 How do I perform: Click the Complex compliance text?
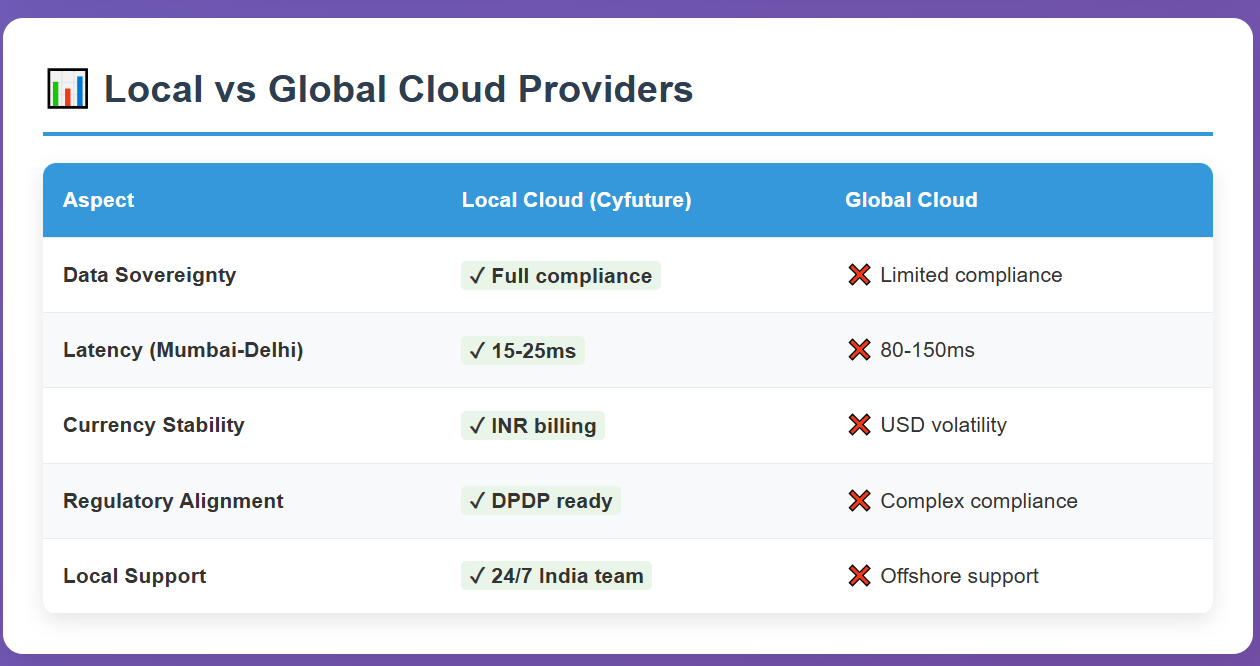[x=979, y=501]
